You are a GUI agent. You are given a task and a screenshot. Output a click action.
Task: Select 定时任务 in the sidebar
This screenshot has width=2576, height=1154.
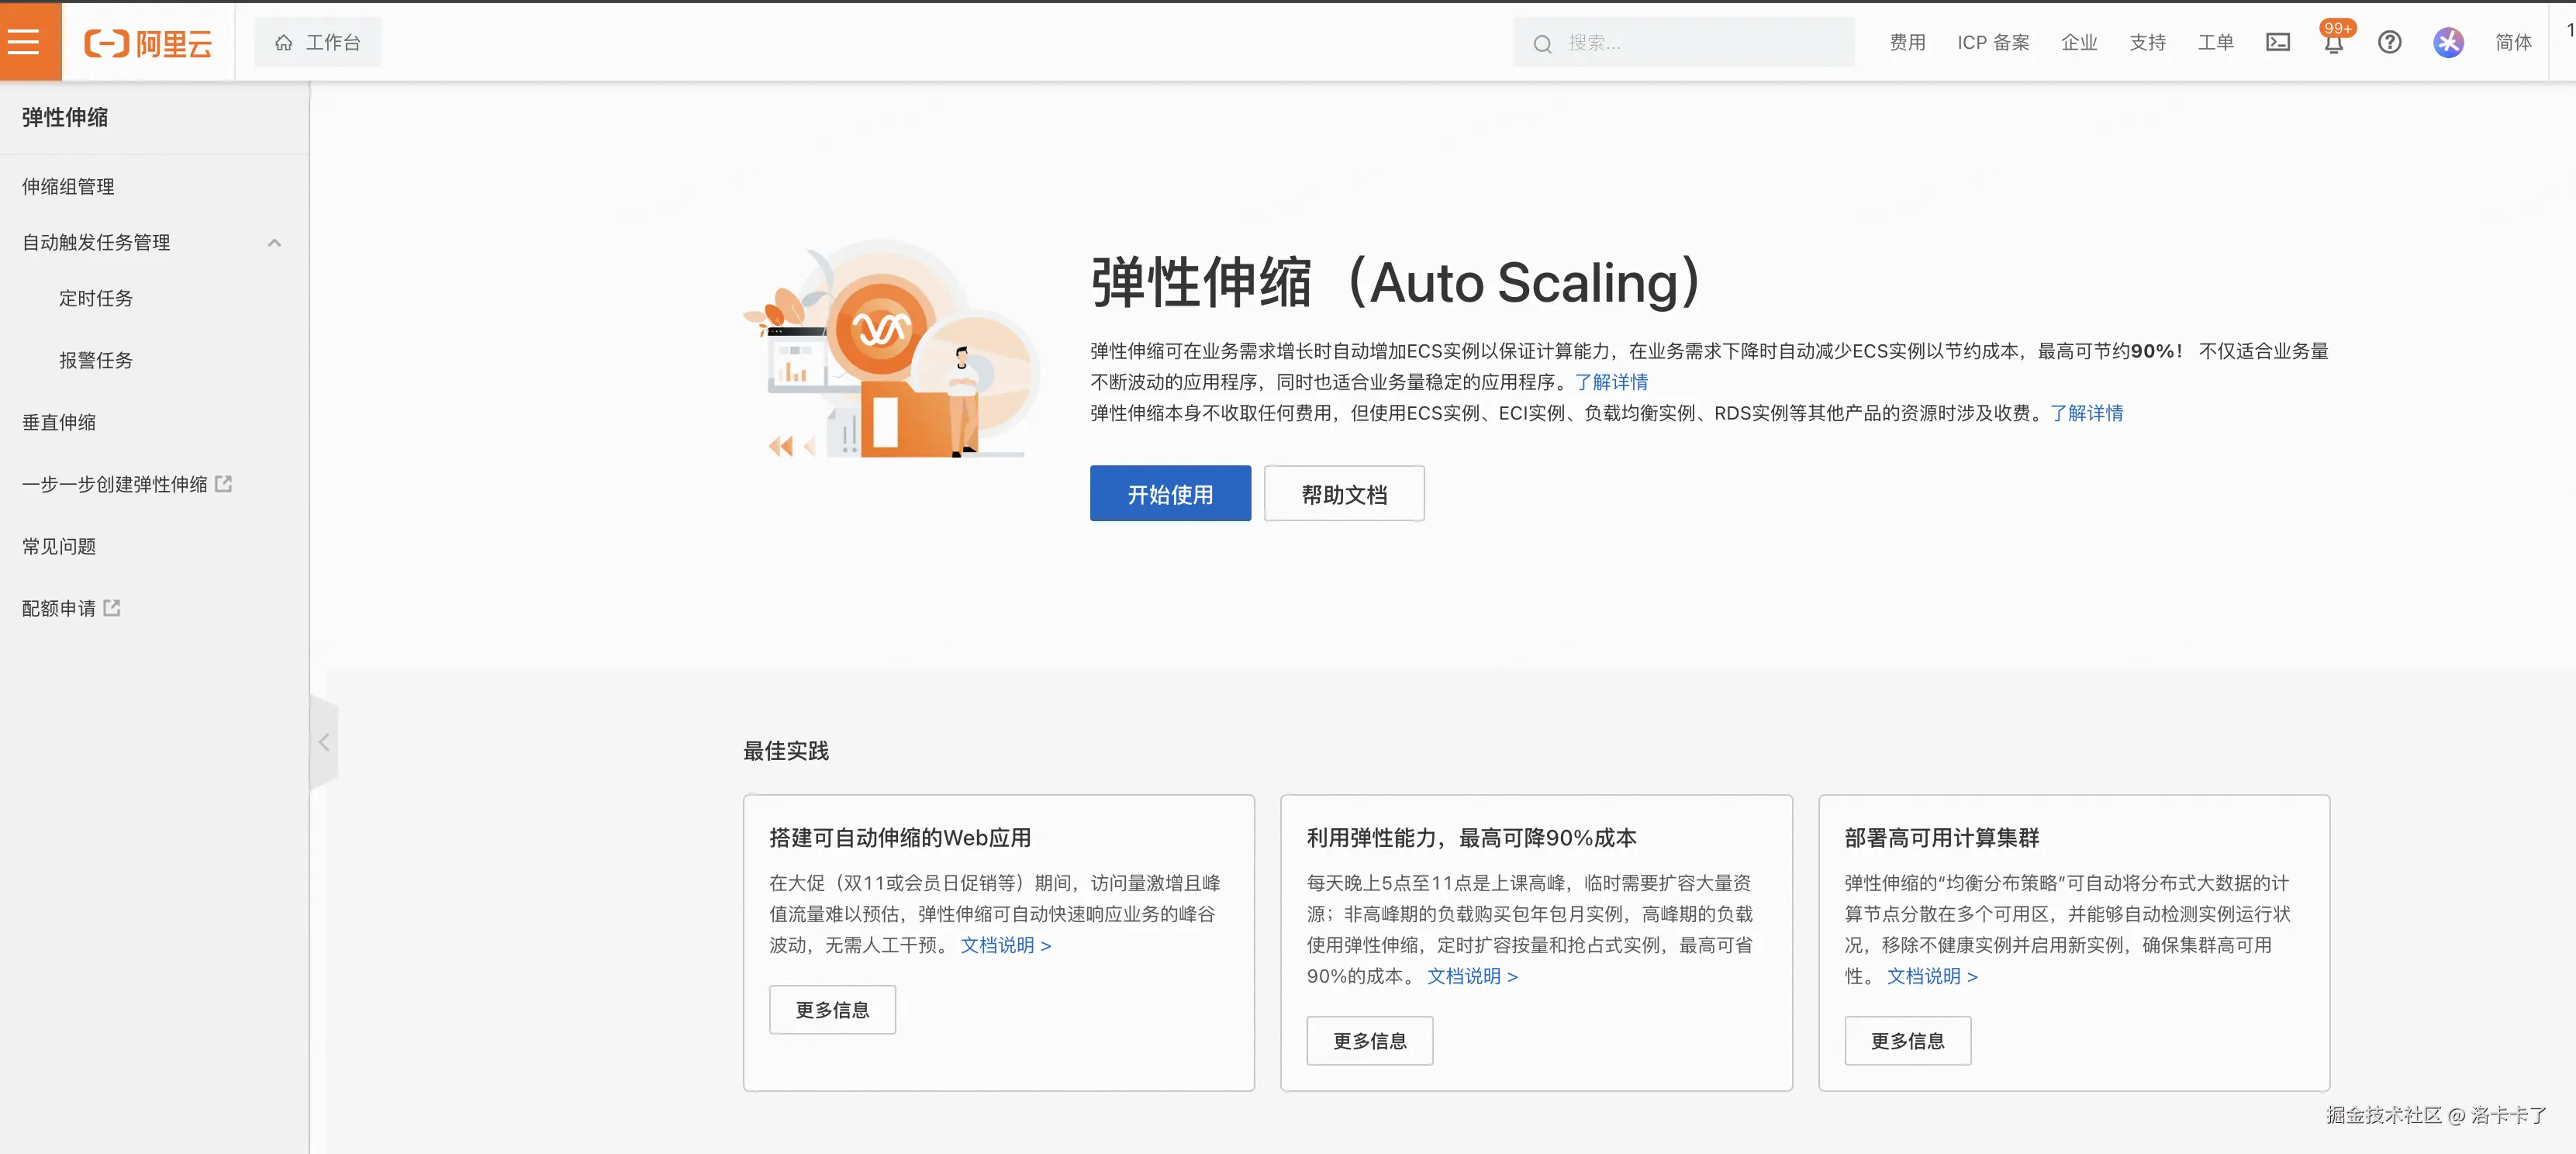(x=95, y=298)
